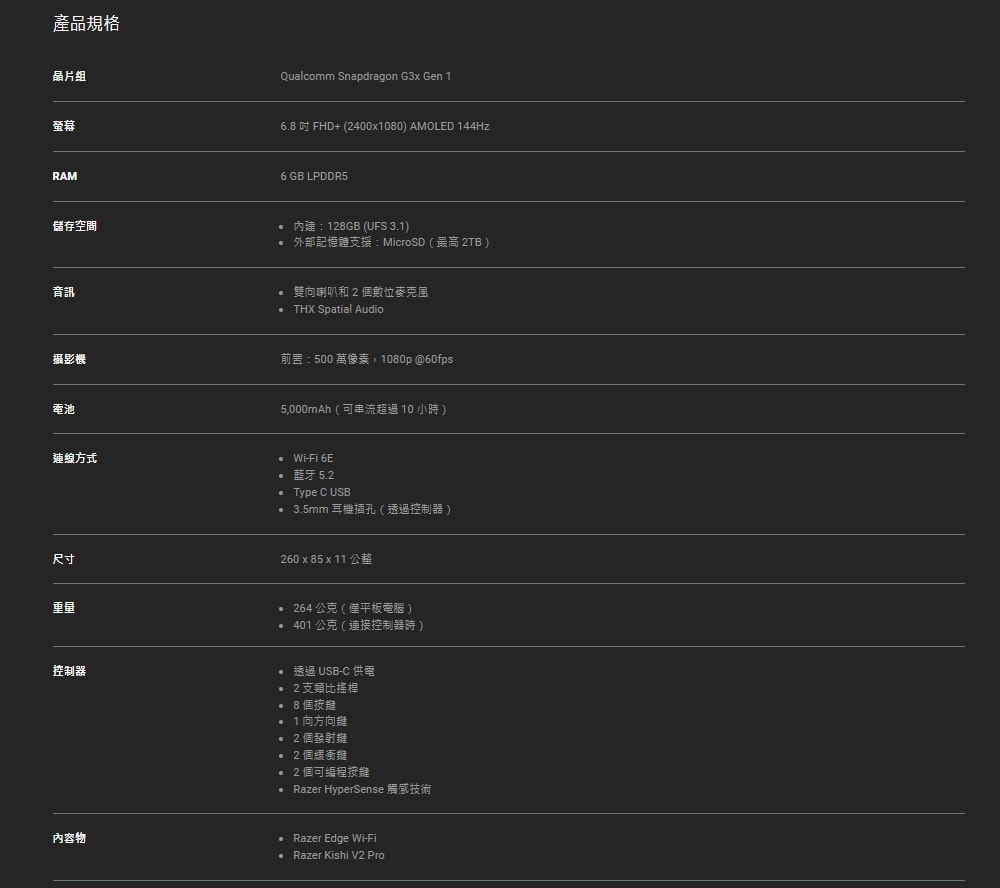Click the 攝影機 row label
Image resolution: width=1000 pixels, height=888 pixels.
pos(69,359)
